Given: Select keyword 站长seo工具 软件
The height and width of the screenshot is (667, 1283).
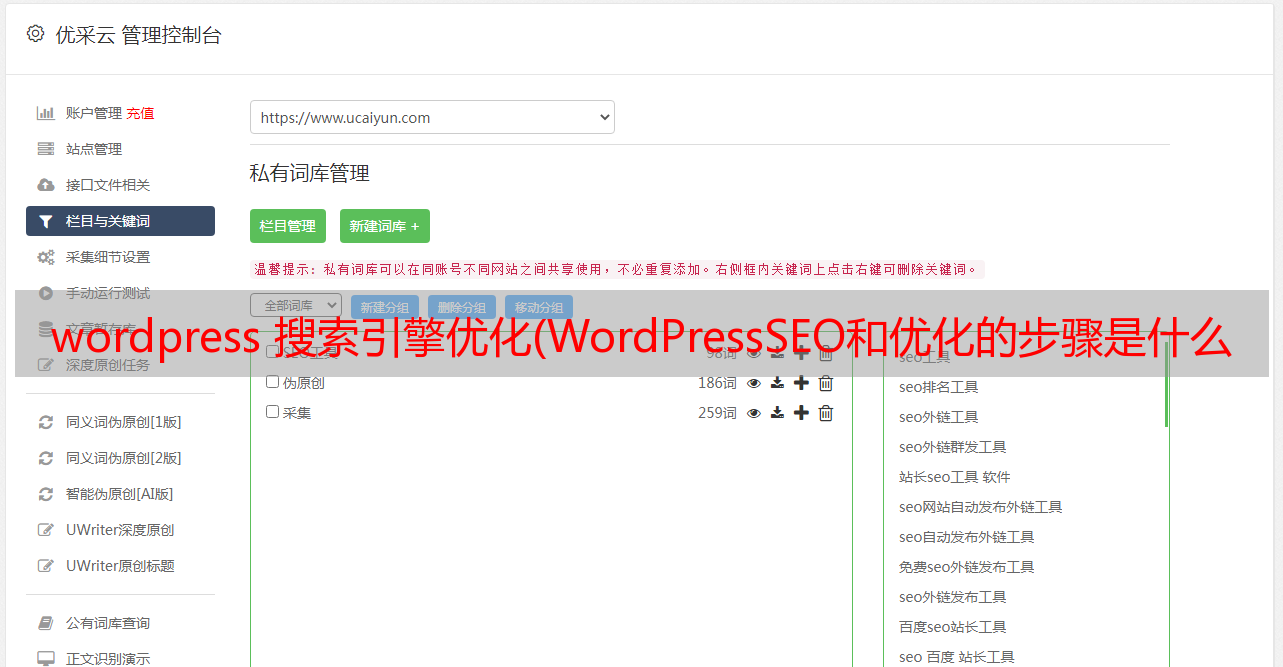Looking at the screenshot, I should click(954, 477).
